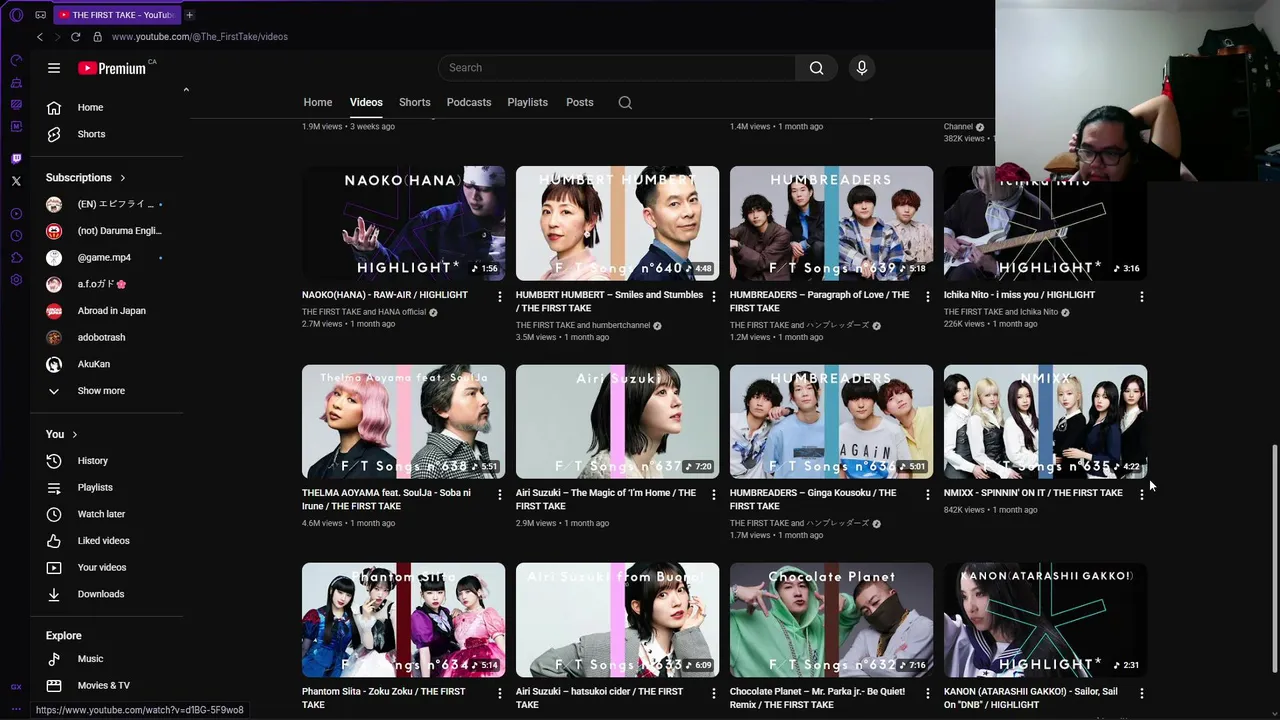Image resolution: width=1280 pixels, height=720 pixels.
Task: Activate voice search microphone
Action: pyautogui.click(x=862, y=68)
